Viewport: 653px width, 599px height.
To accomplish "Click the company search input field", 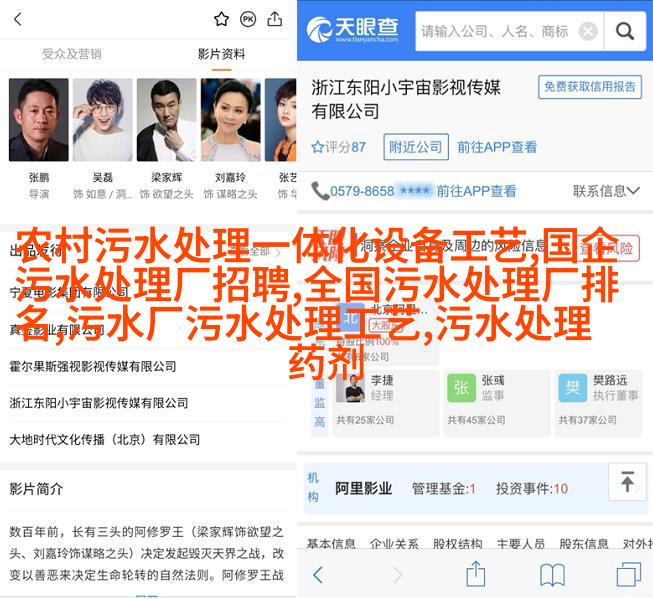I will pos(496,31).
